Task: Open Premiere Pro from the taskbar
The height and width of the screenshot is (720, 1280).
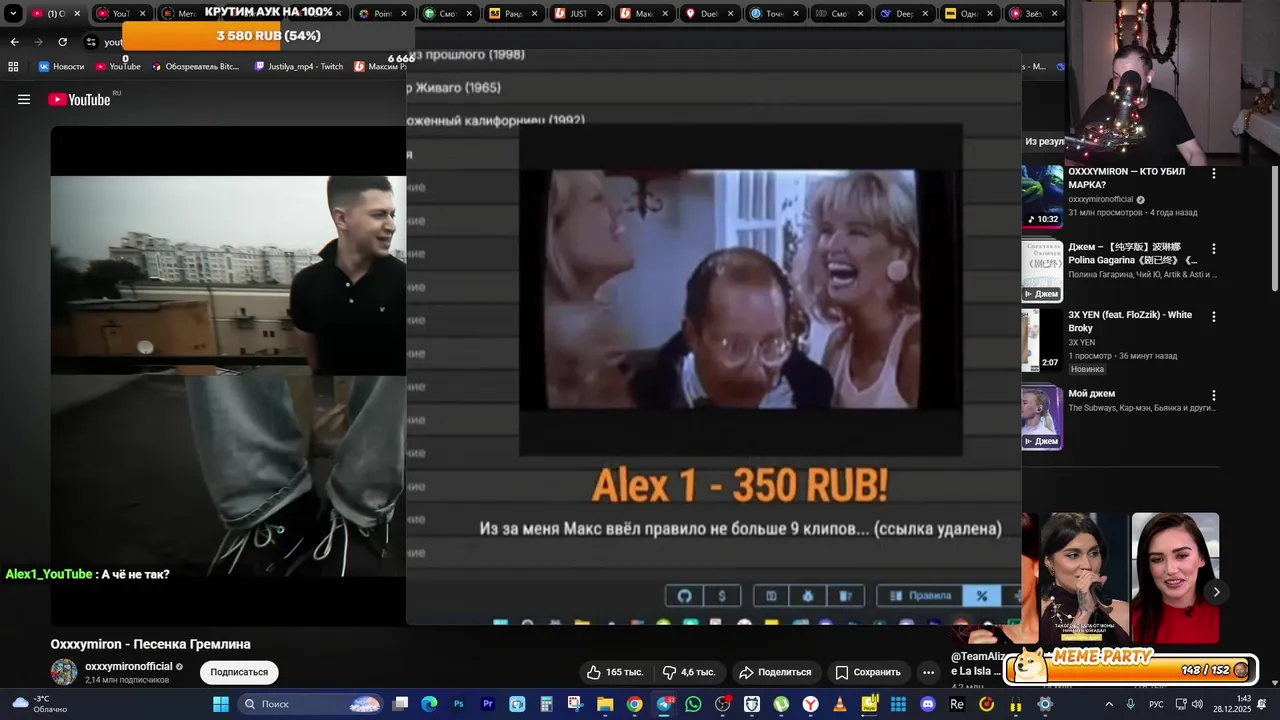Action: (x=488, y=704)
